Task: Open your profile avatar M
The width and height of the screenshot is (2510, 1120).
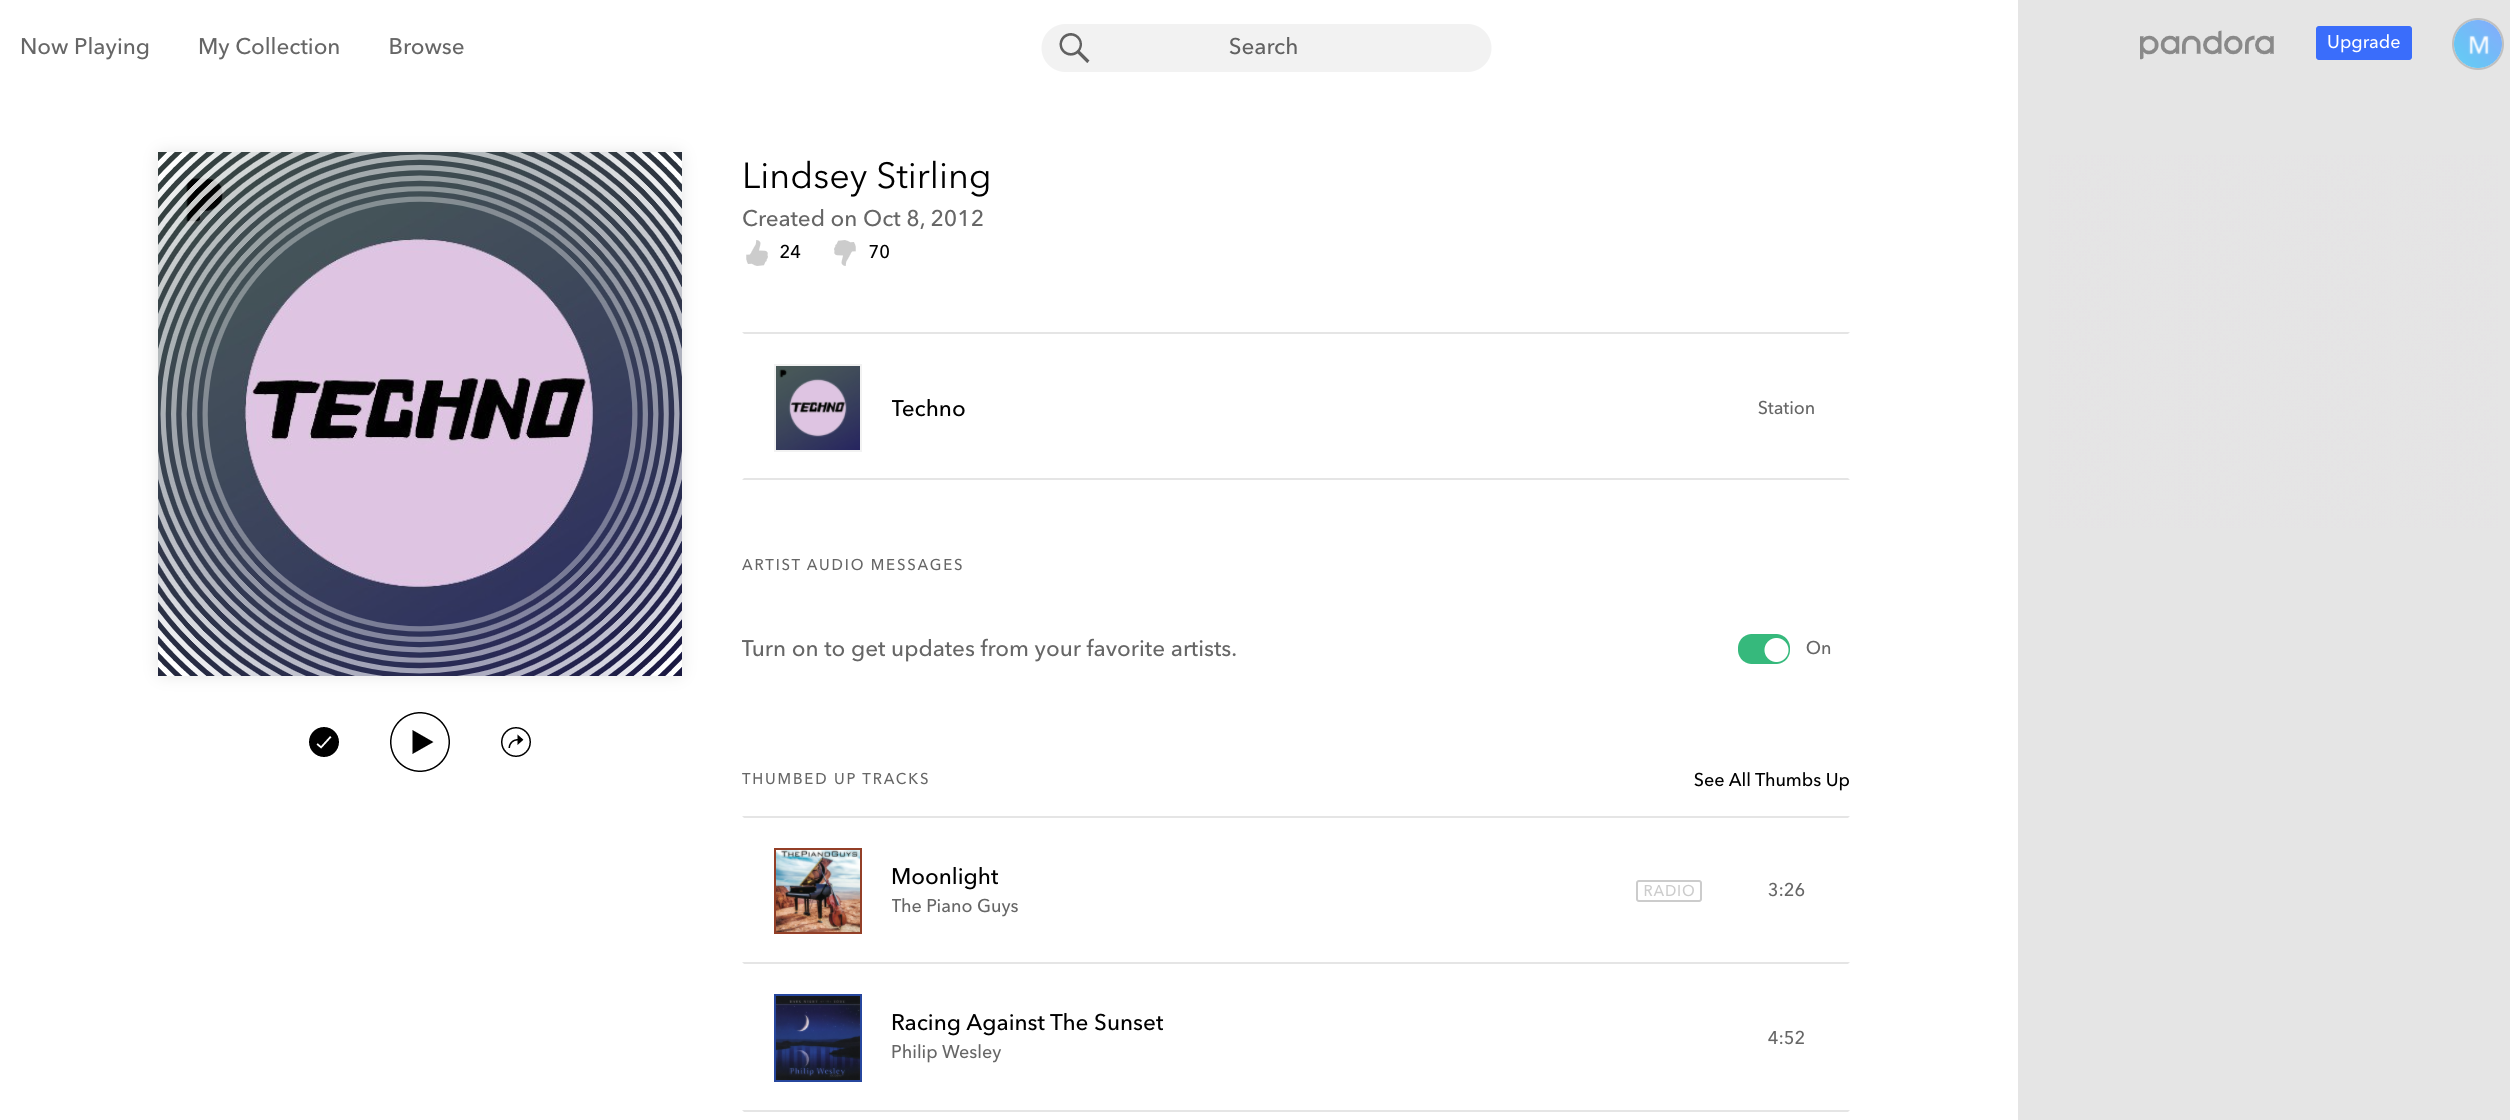Action: tap(2477, 44)
